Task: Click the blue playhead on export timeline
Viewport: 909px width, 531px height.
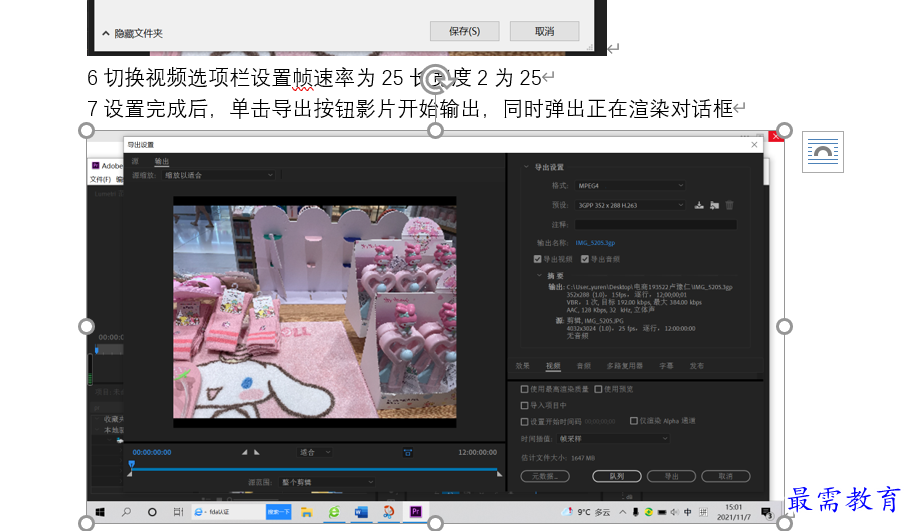Action: (x=132, y=464)
